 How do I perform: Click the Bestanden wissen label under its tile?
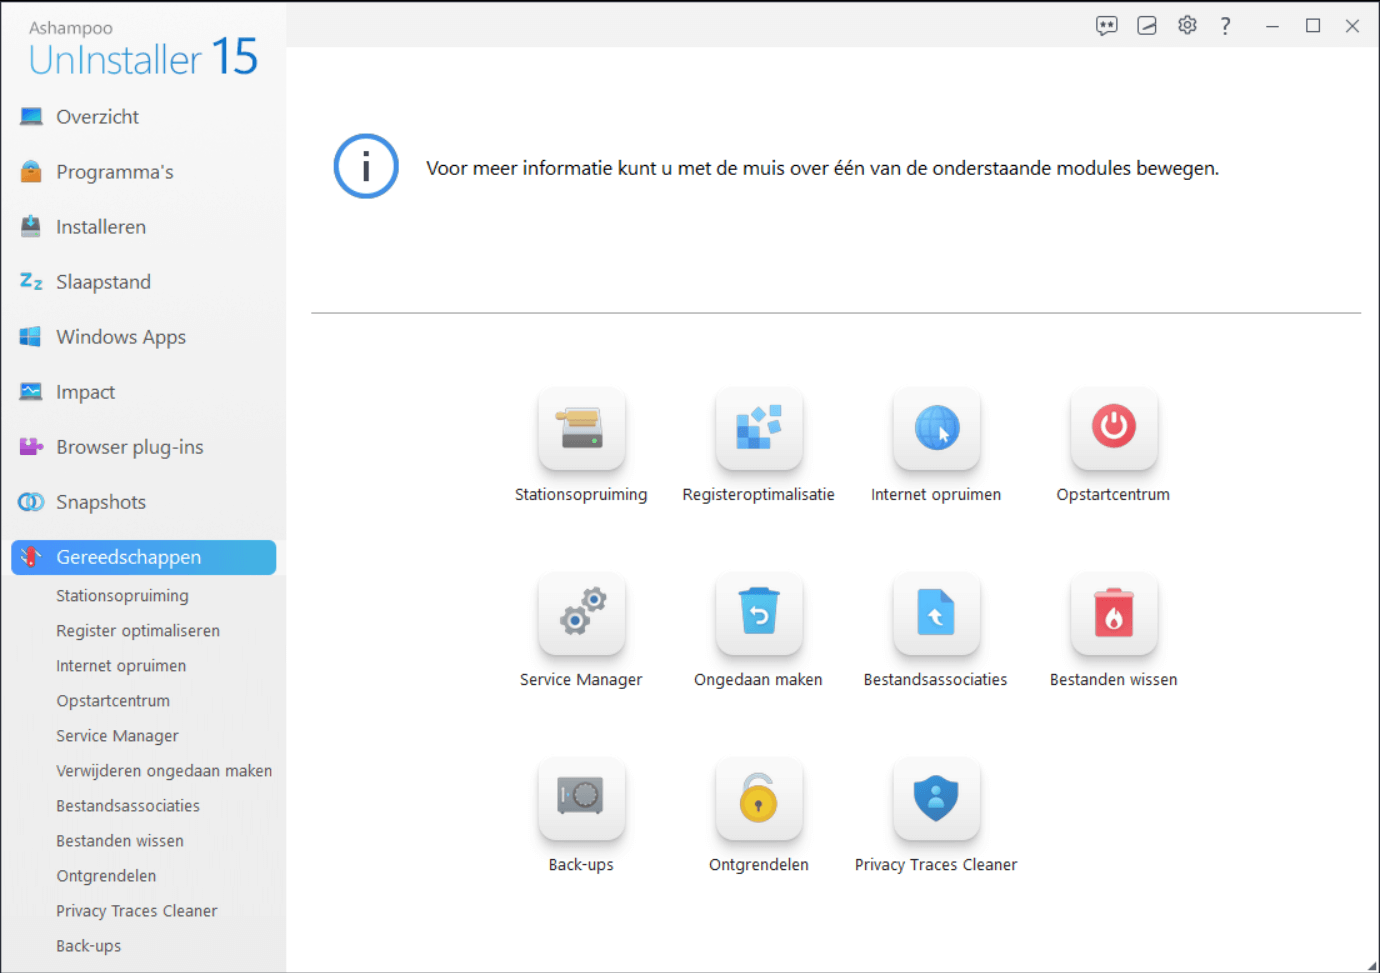pos(1113,679)
